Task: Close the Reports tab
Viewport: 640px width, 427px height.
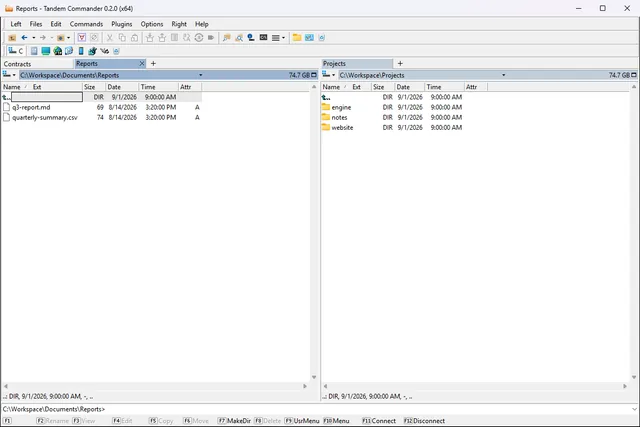Action: (x=142, y=64)
